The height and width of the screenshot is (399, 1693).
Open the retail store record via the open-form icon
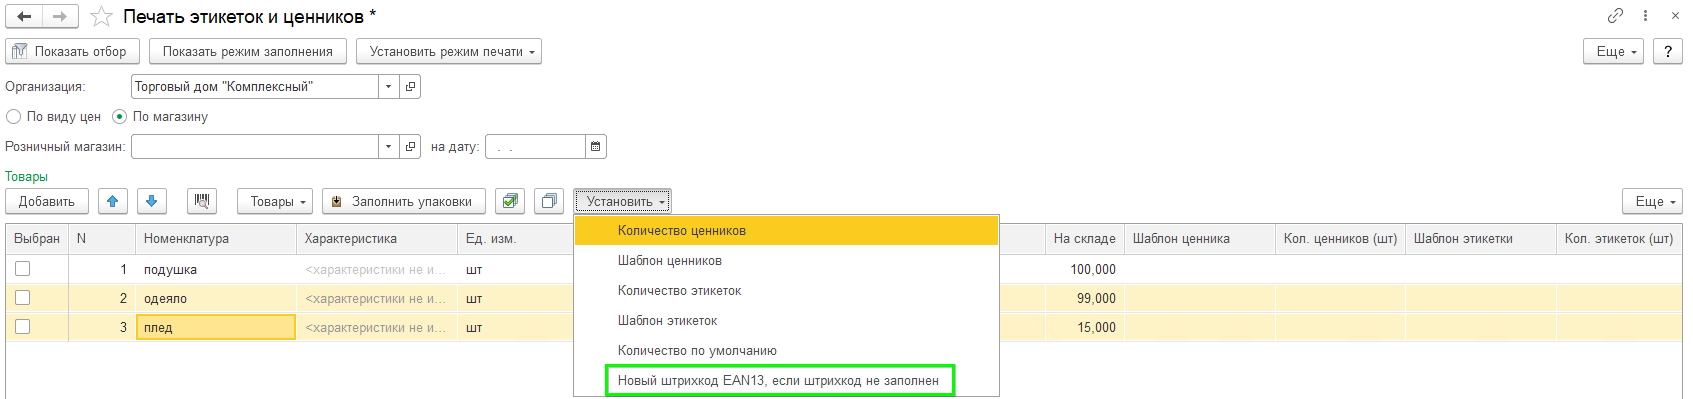pyautogui.click(x=411, y=147)
